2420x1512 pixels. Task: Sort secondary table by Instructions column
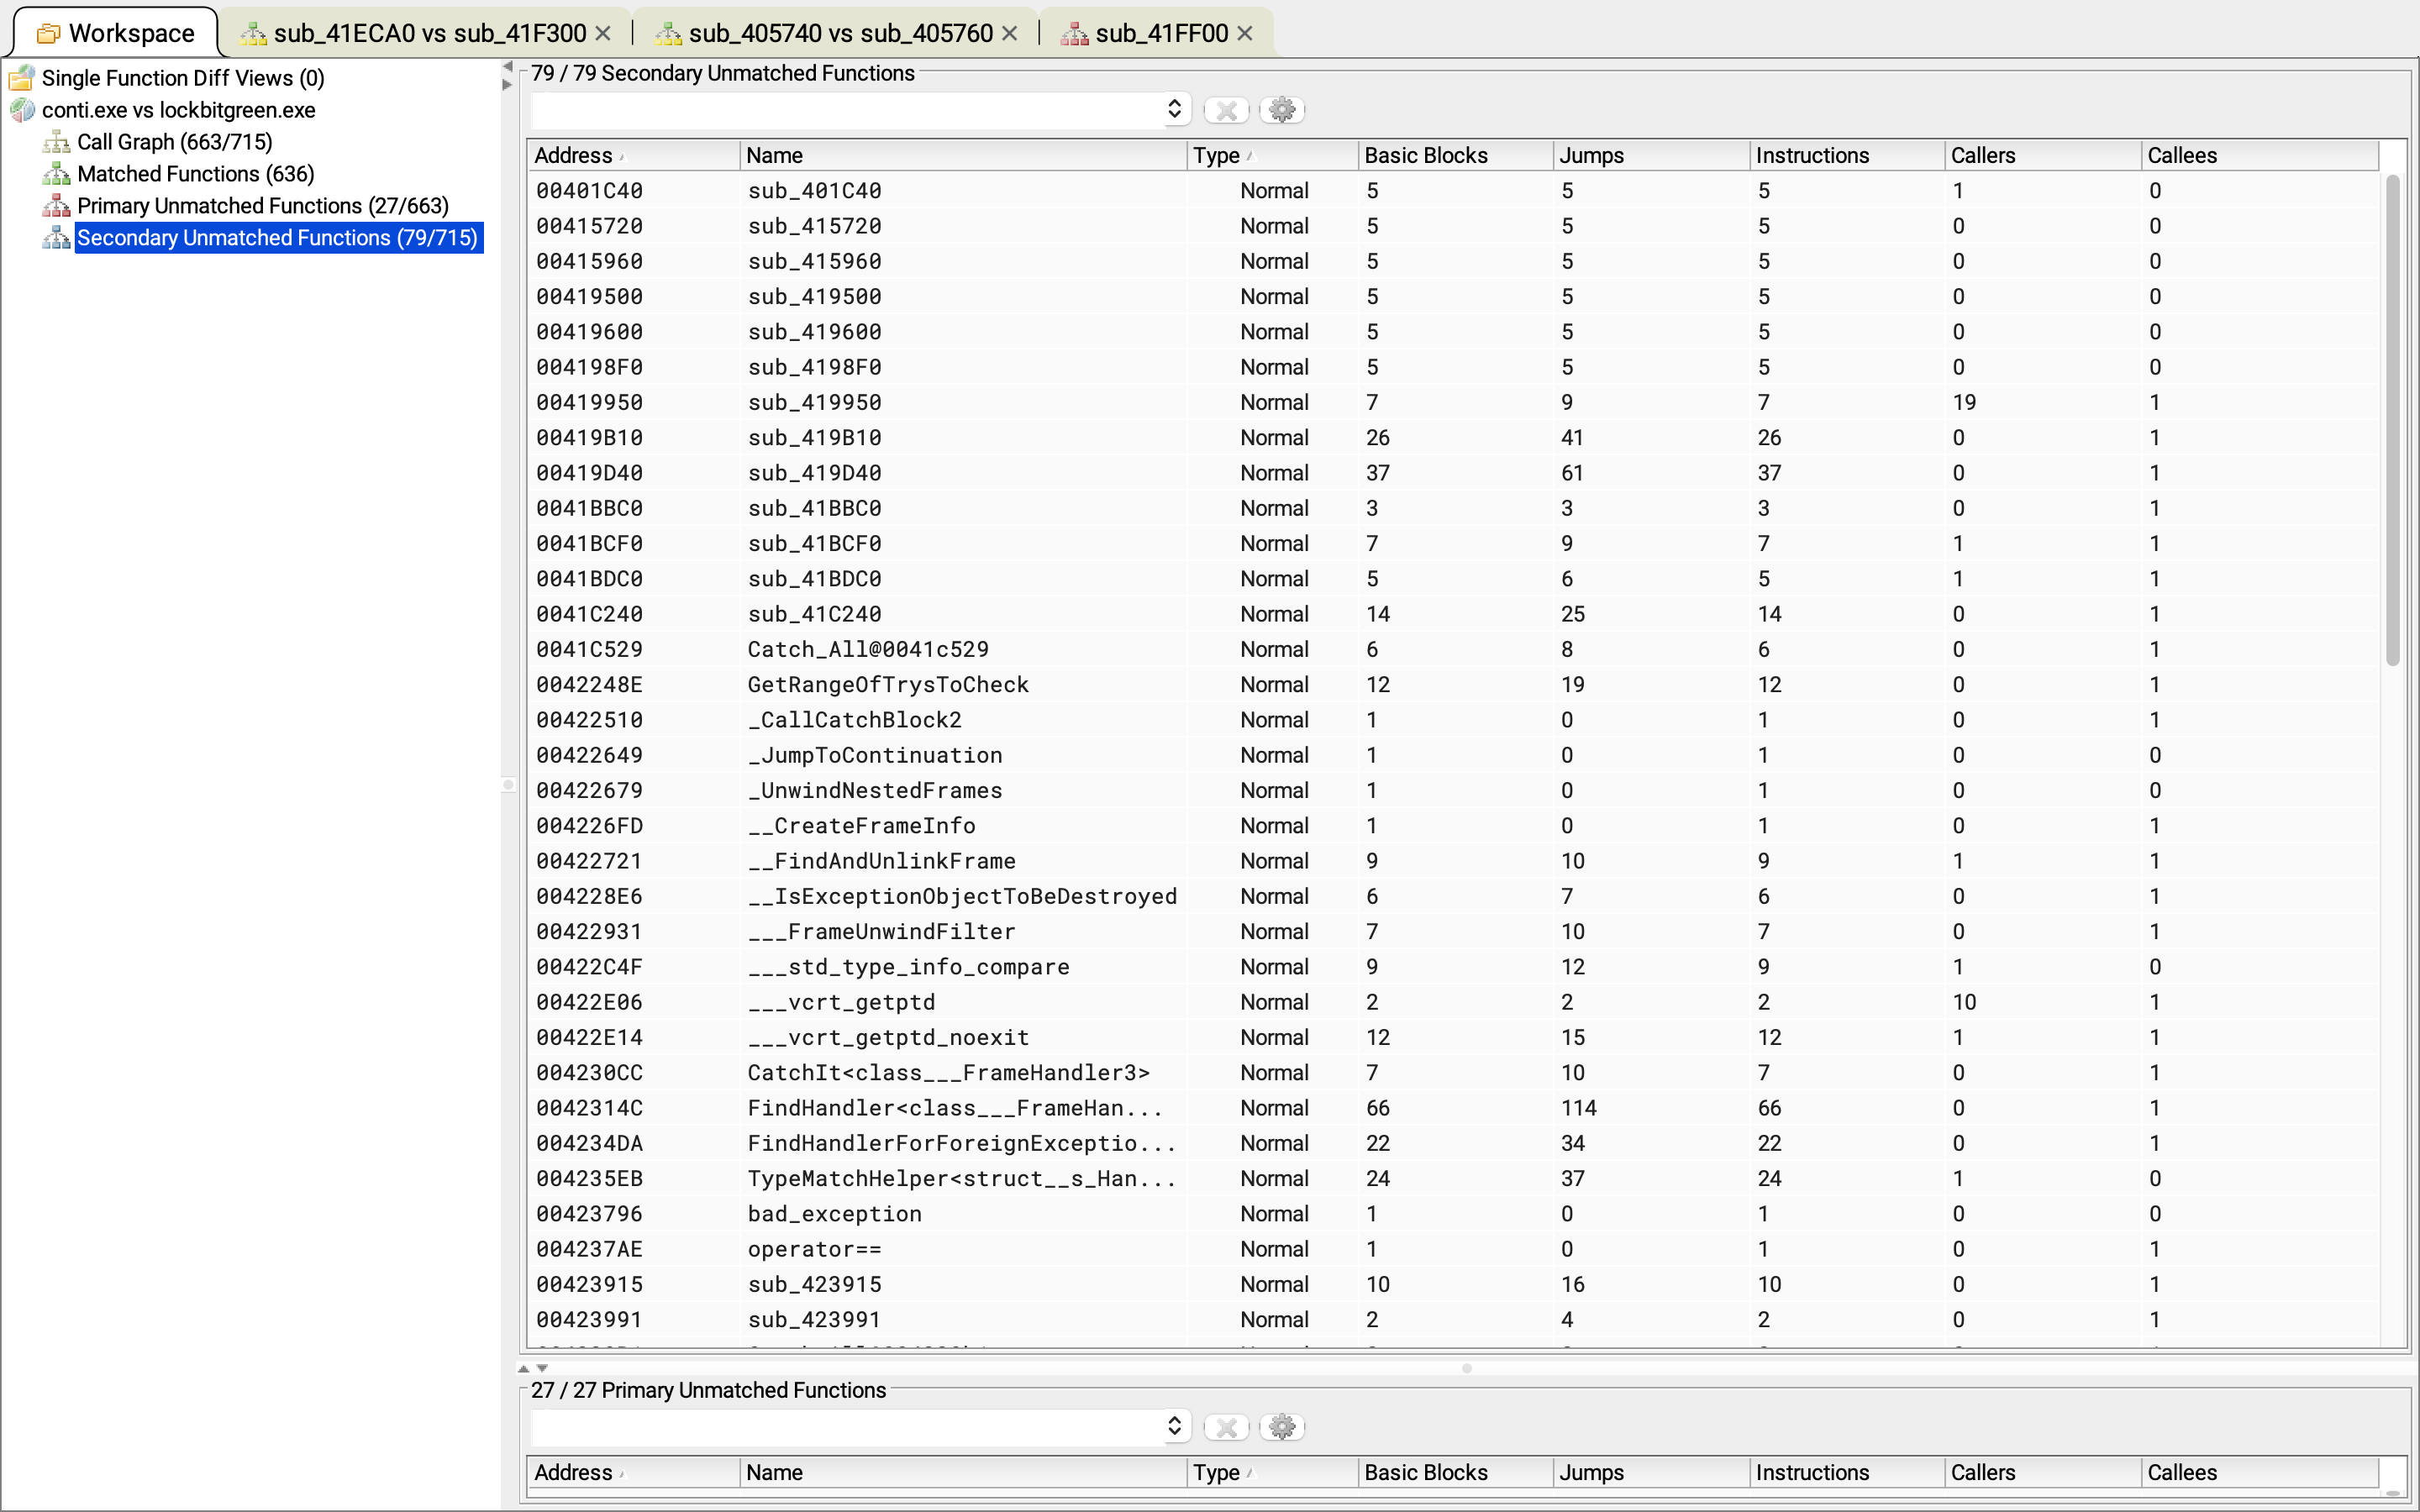click(x=1848, y=155)
